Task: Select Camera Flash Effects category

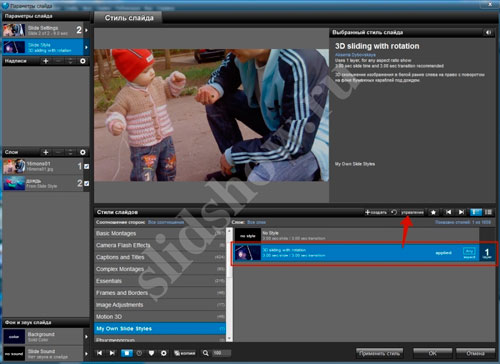Action: coord(160,245)
